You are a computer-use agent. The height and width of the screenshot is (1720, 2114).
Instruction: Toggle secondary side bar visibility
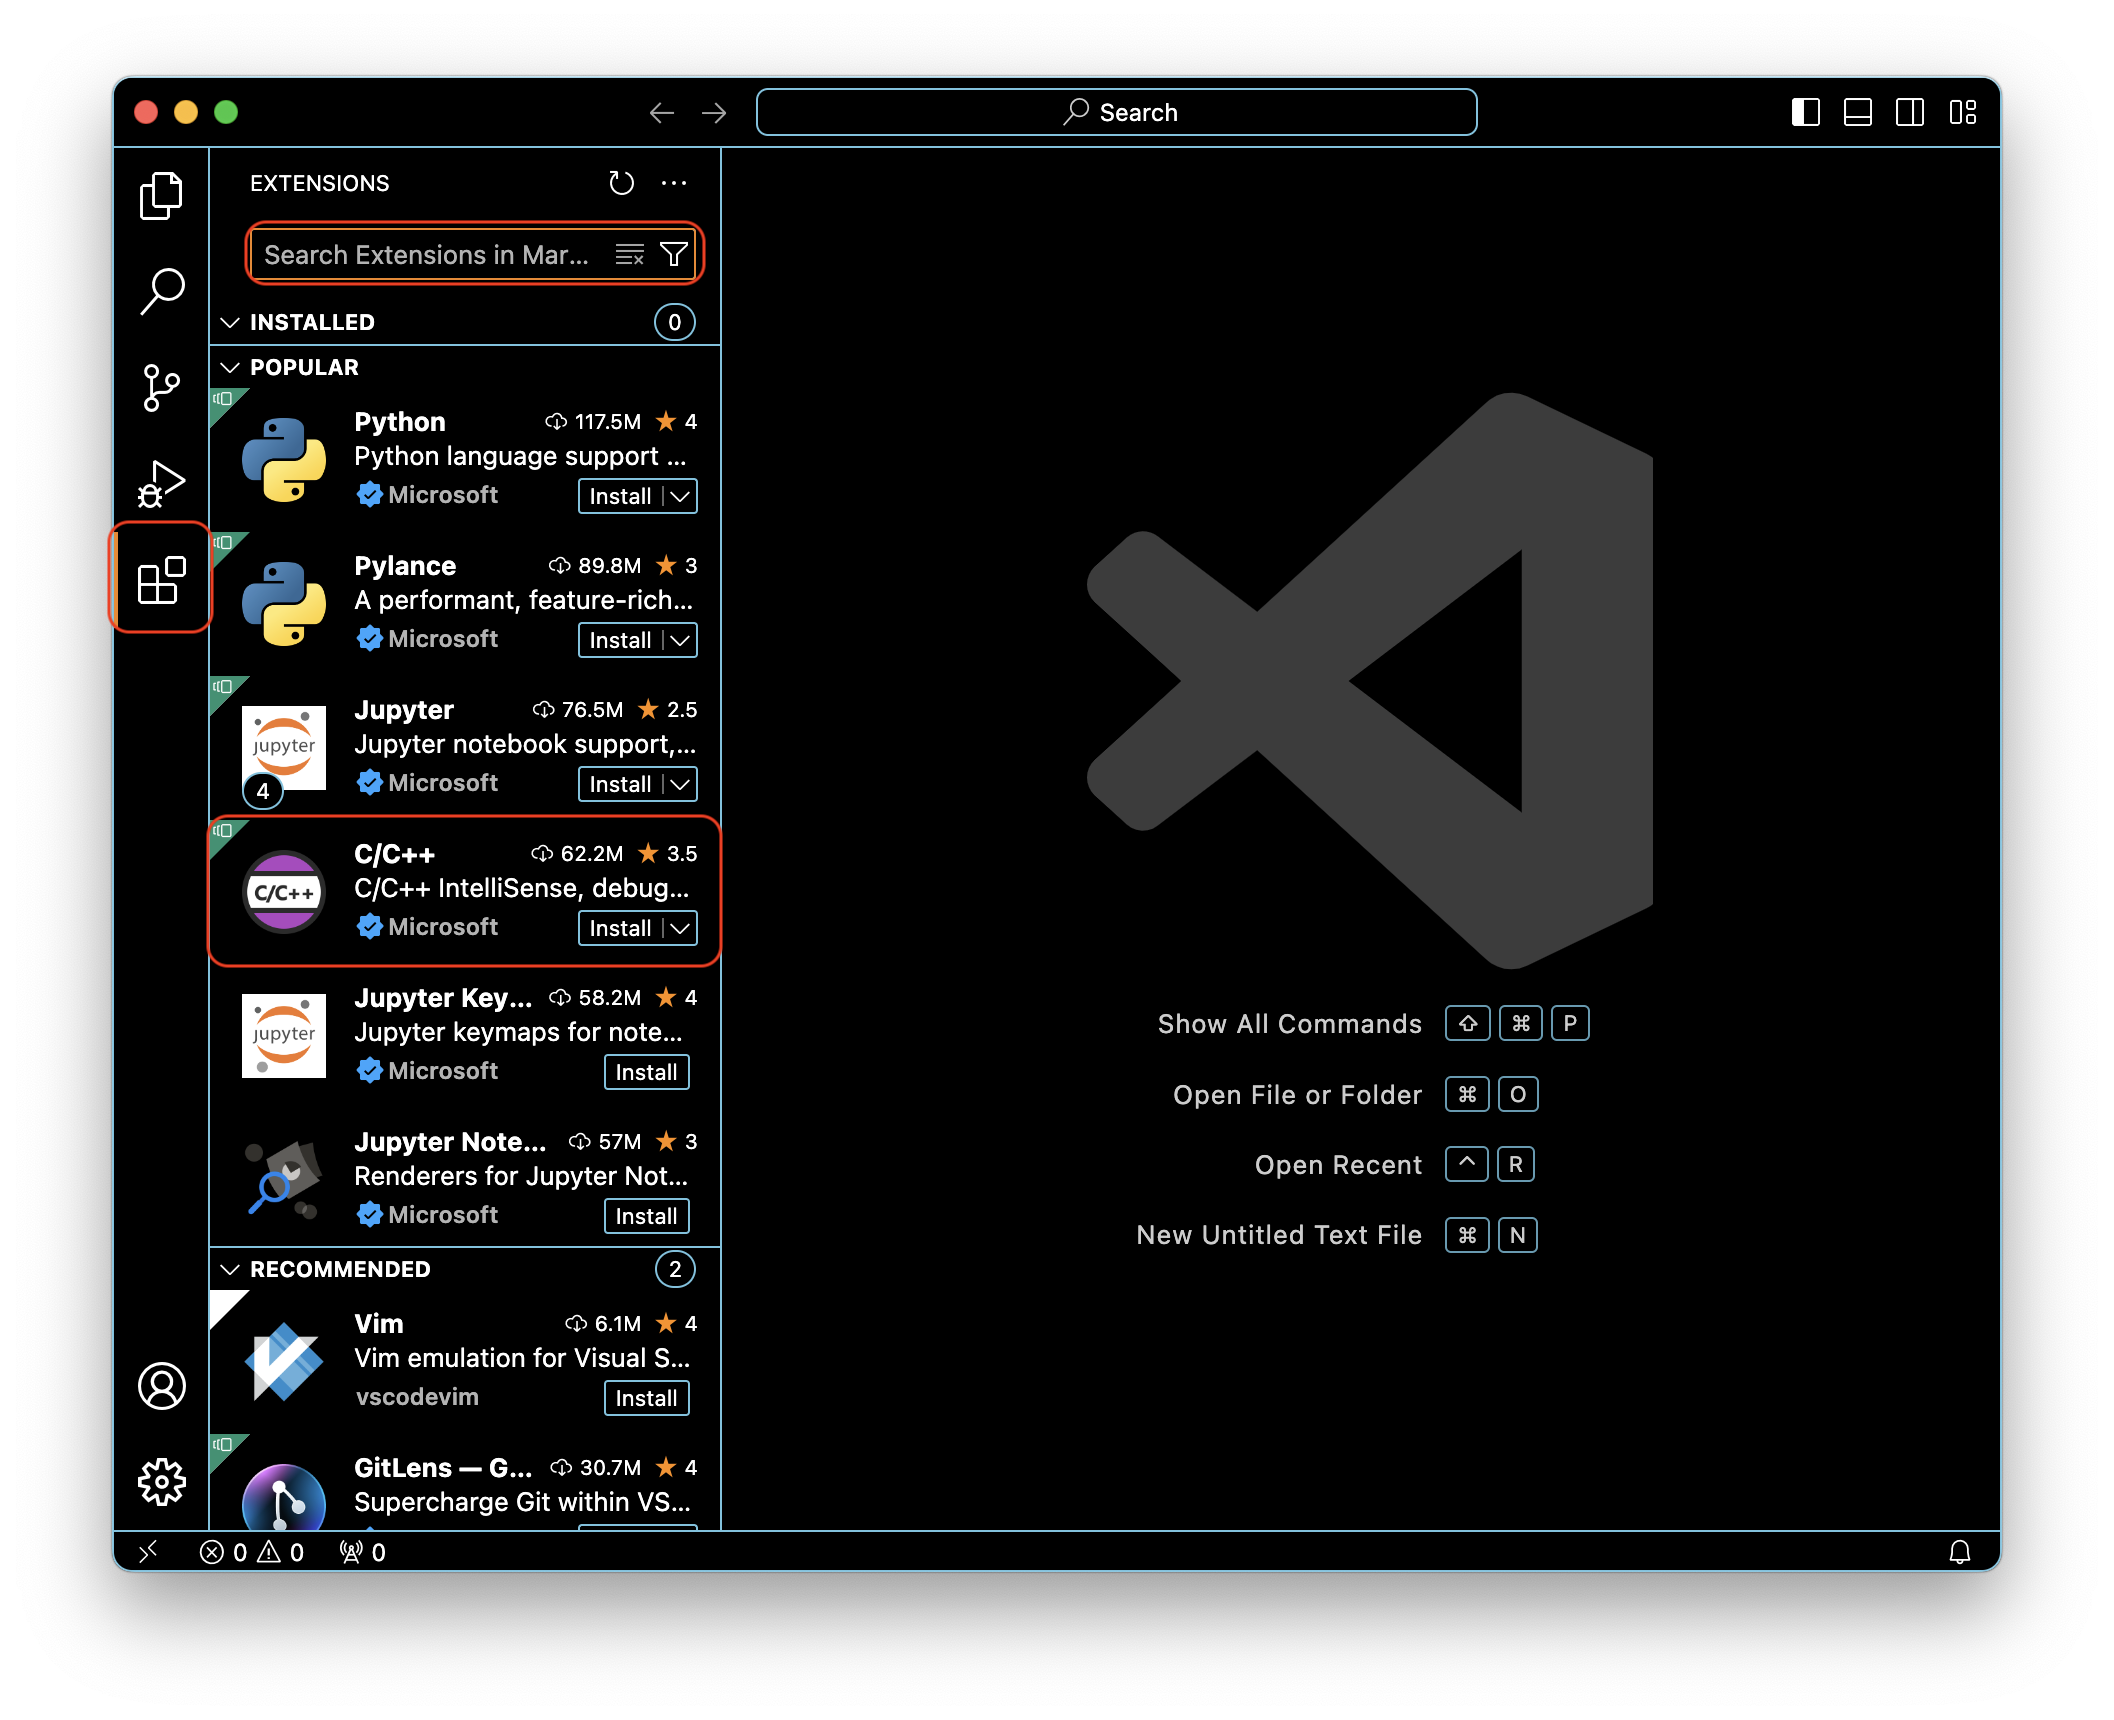click(x=1909, y=112)
